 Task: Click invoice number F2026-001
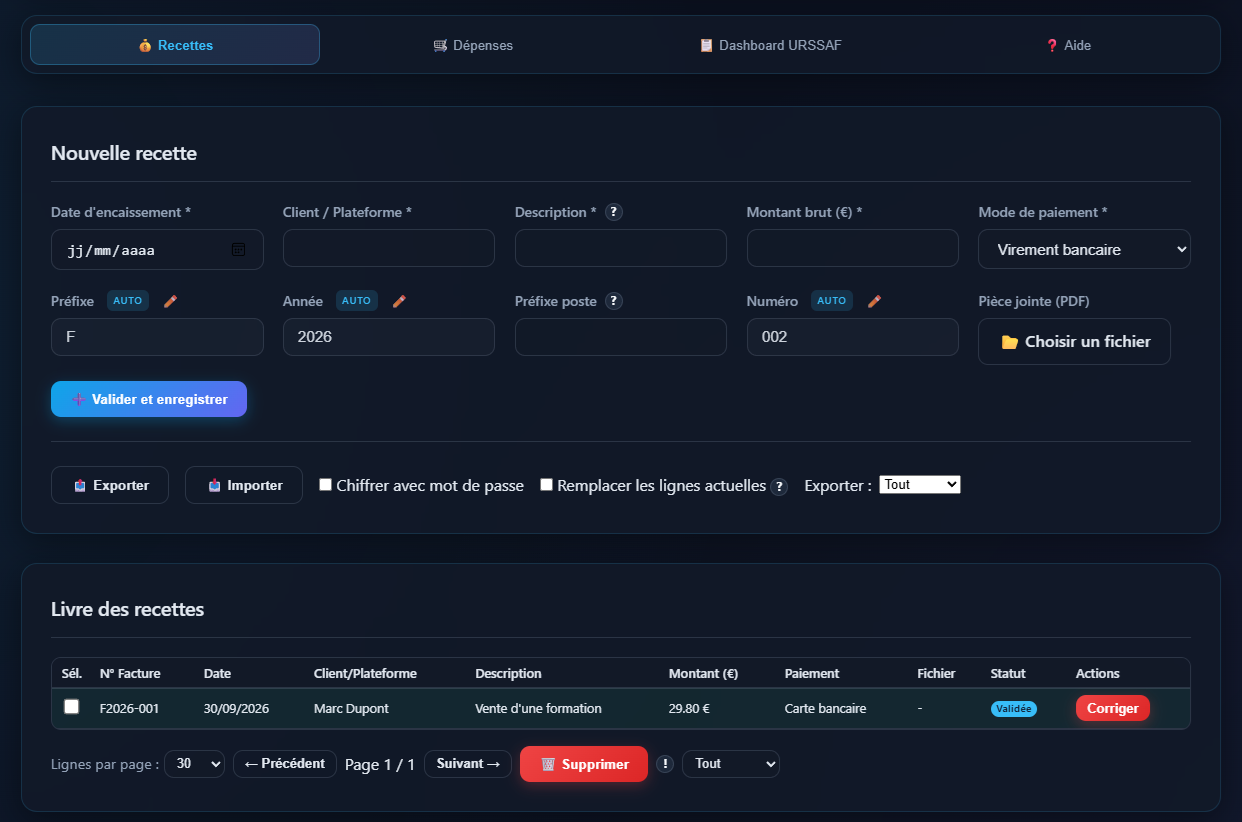(129, 708)
